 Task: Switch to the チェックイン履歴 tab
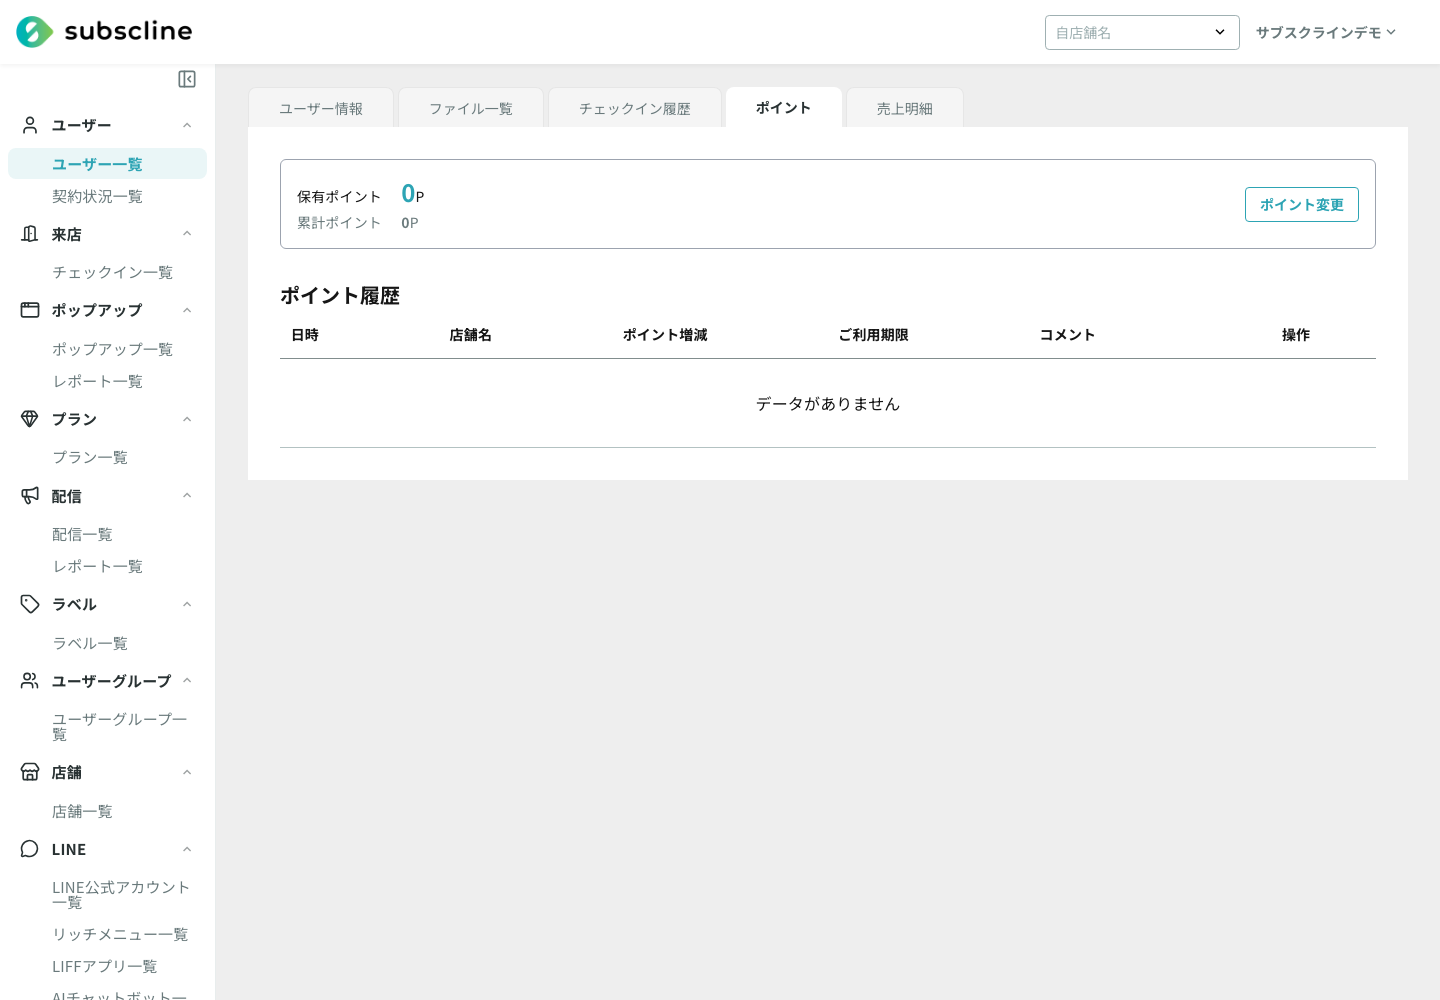[x=635, y=108]
